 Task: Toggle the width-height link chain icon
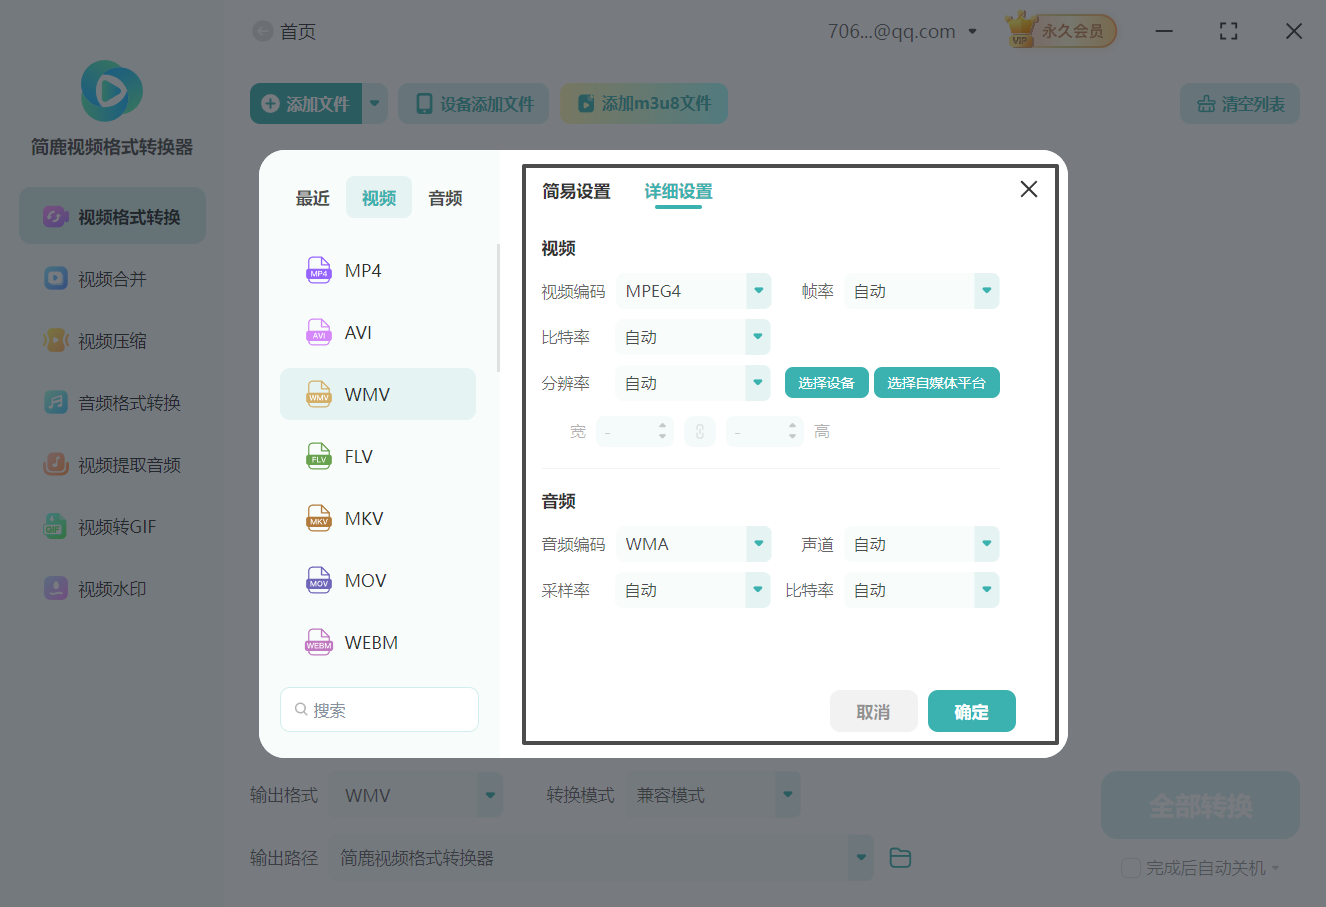700,431
